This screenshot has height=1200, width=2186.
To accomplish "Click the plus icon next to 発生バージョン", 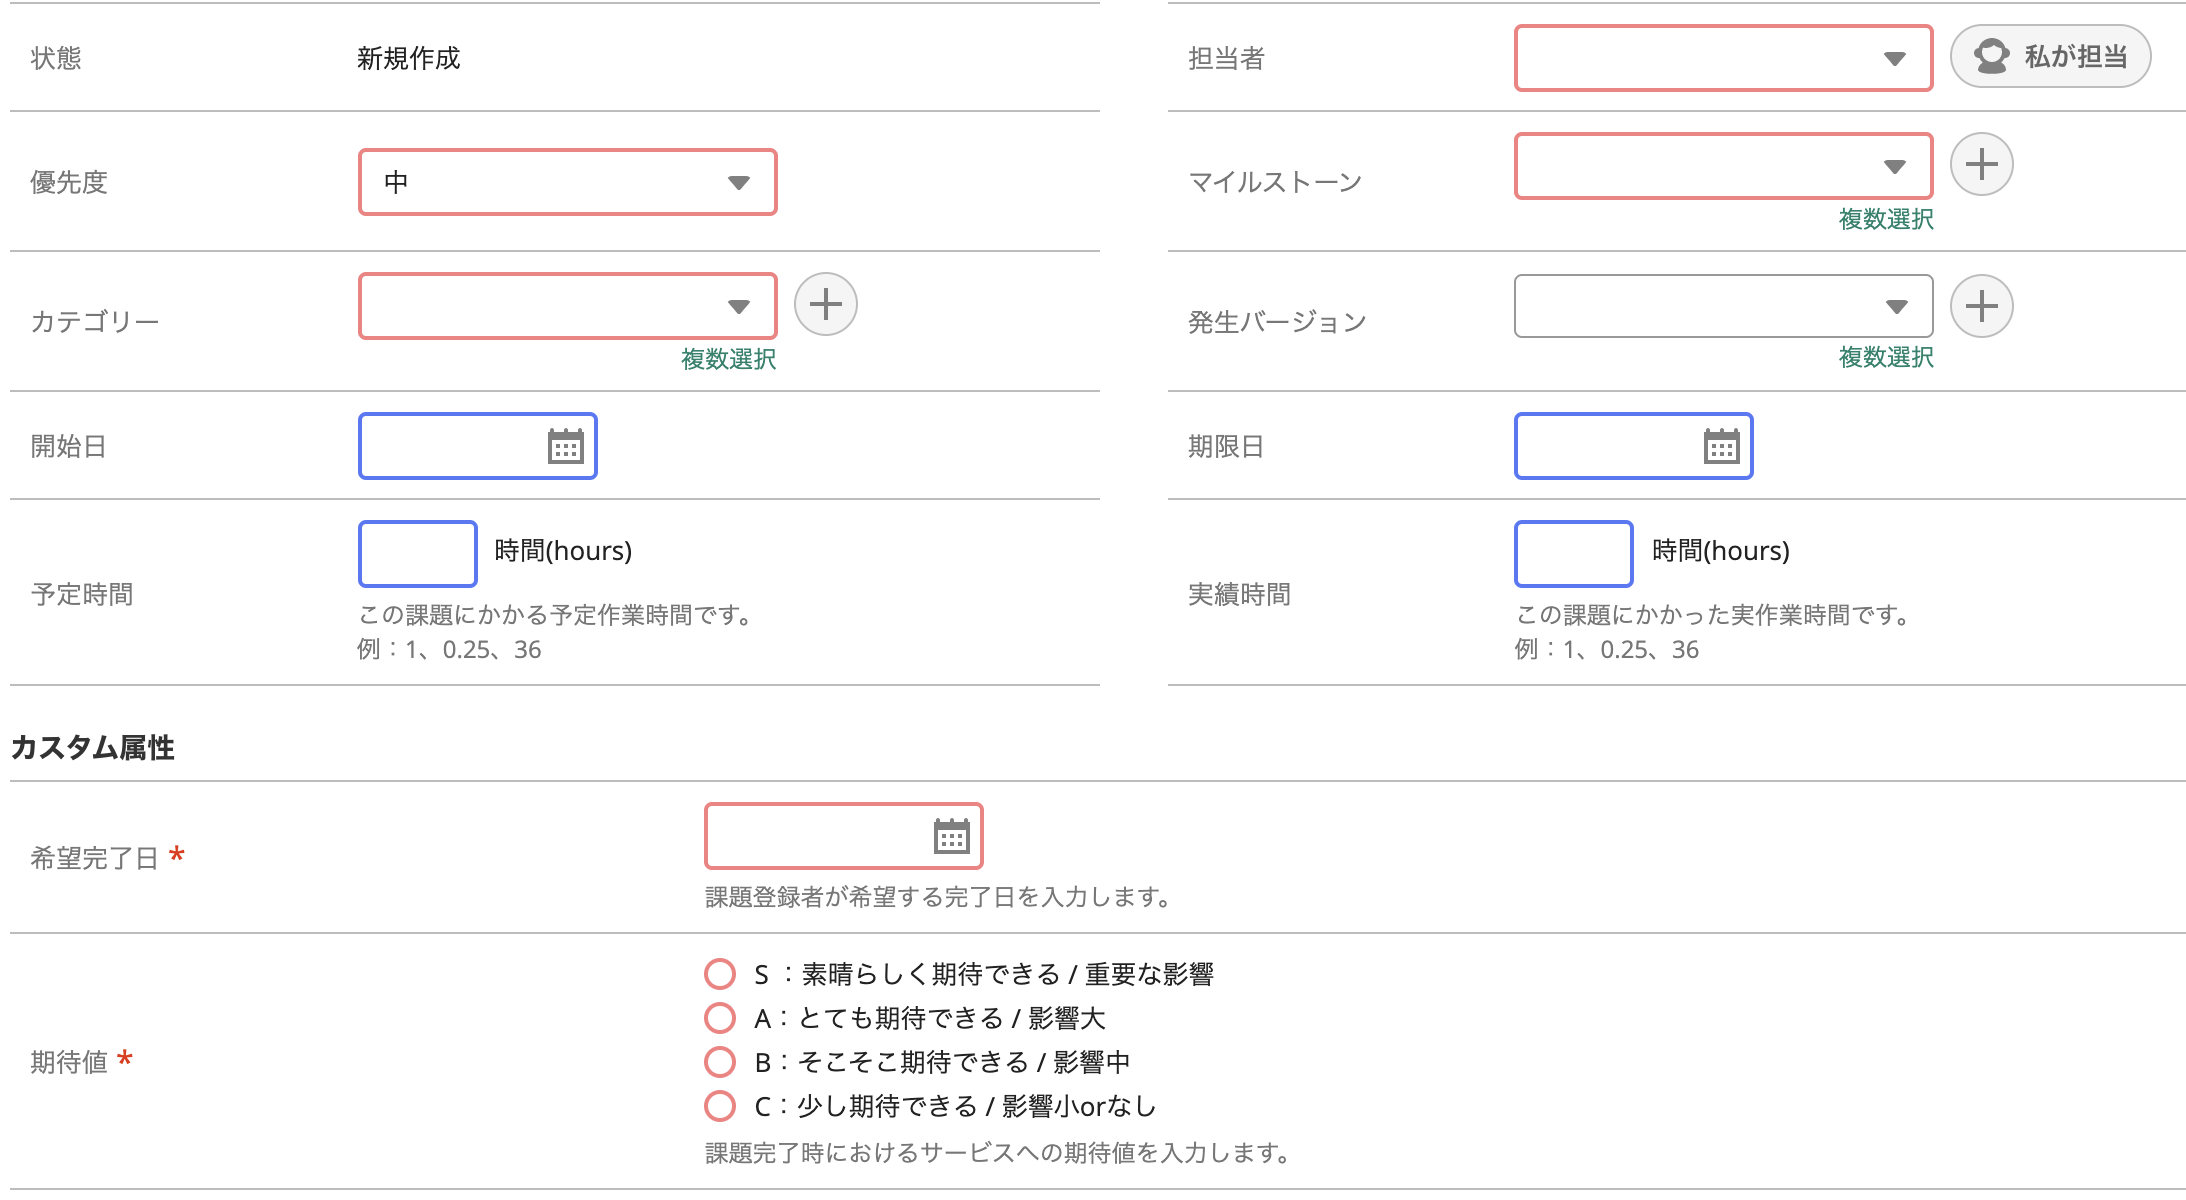I will (1981, 306).
